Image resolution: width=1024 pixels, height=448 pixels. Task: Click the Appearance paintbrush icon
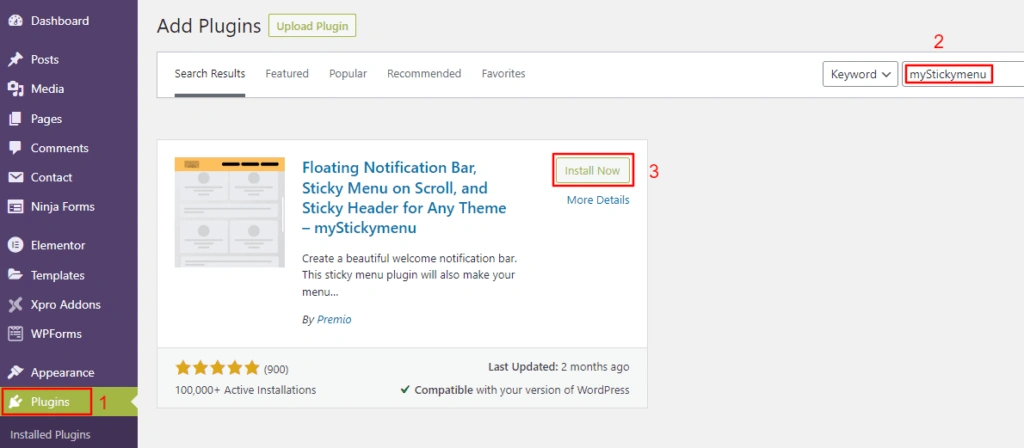coord(15,372)
